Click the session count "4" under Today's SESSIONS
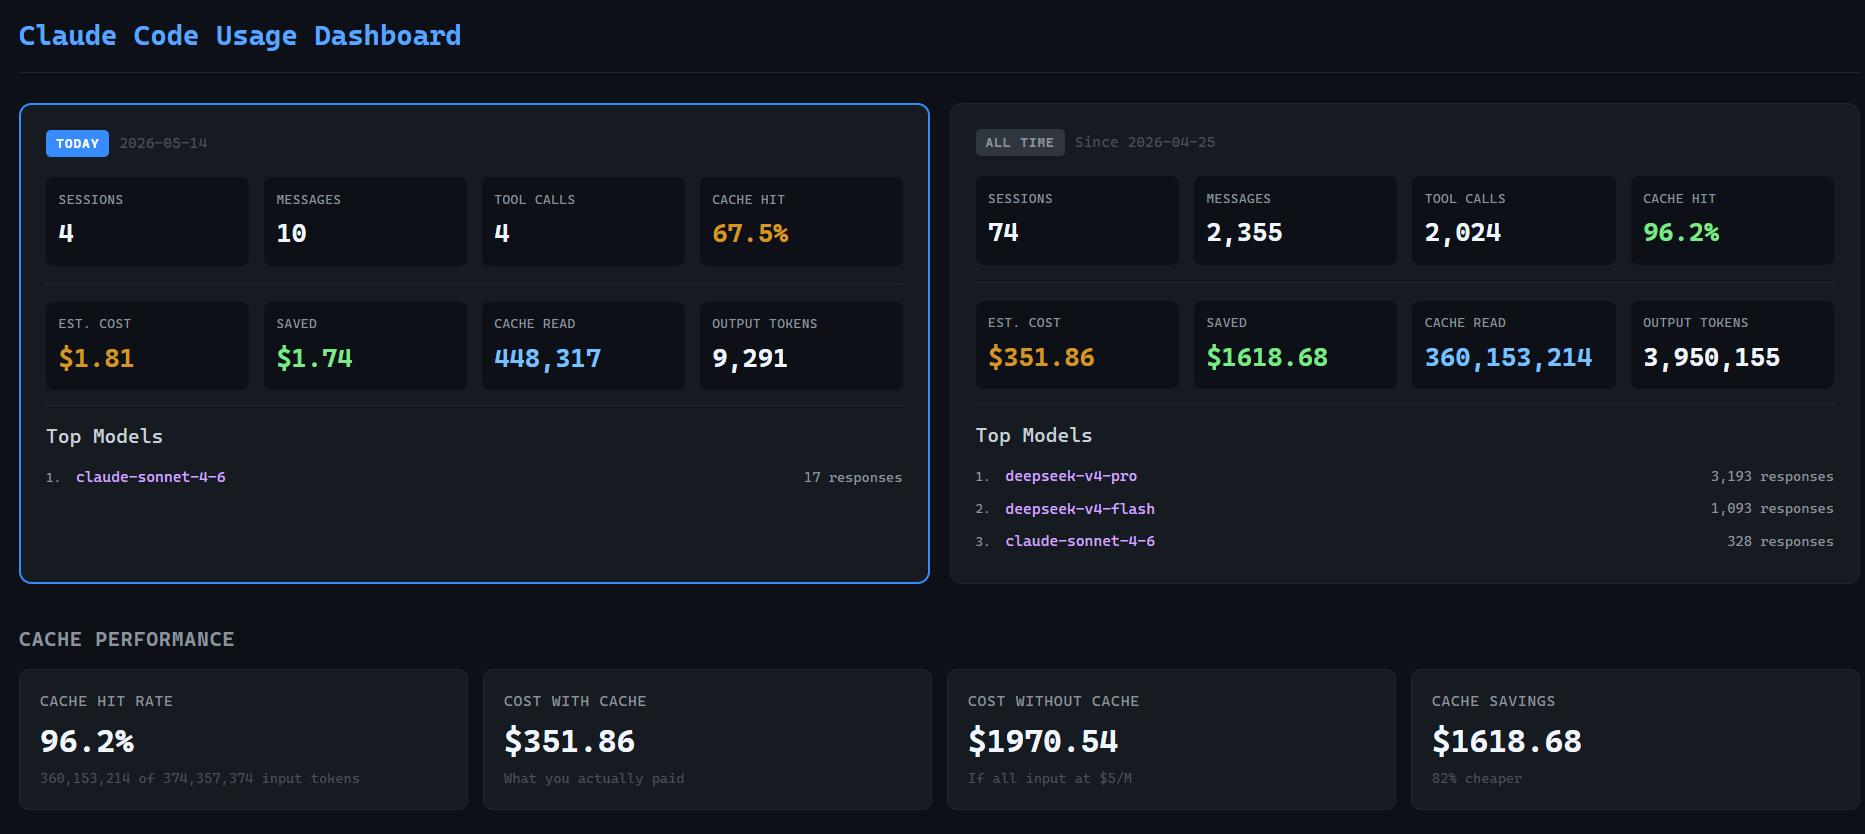Screen dimensions: 1865x834 [x=66, y=234]
